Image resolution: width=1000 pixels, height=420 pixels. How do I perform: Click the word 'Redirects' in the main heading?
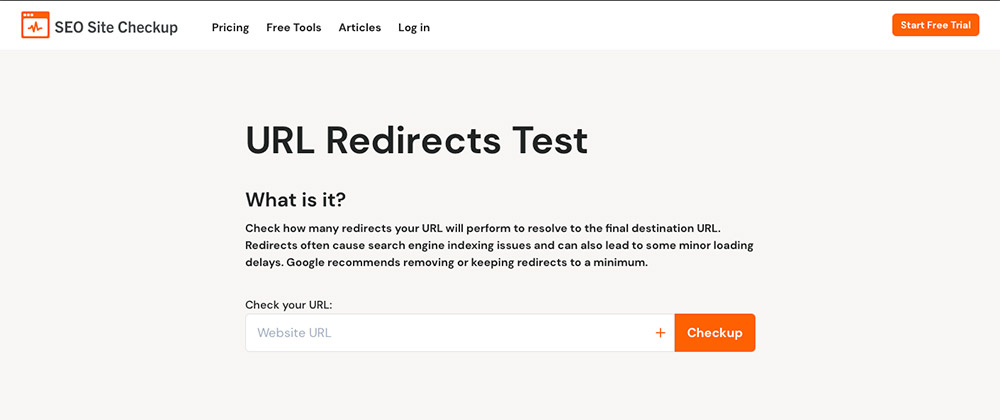point(413,141)
